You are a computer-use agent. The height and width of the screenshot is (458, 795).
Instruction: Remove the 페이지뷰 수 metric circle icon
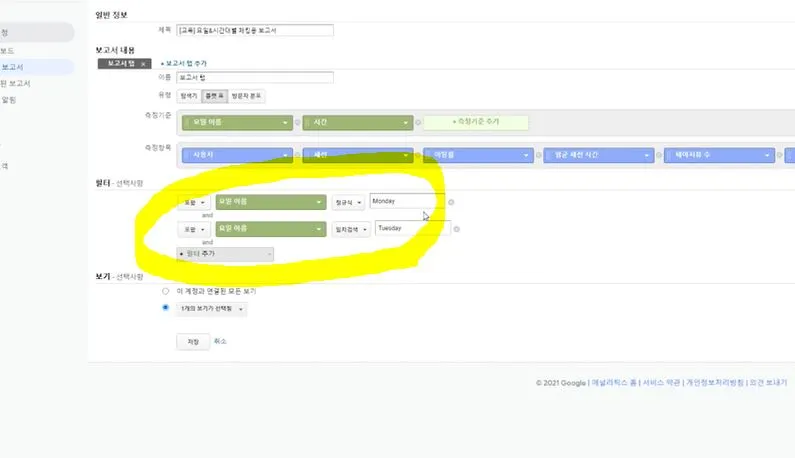(779, 155)
